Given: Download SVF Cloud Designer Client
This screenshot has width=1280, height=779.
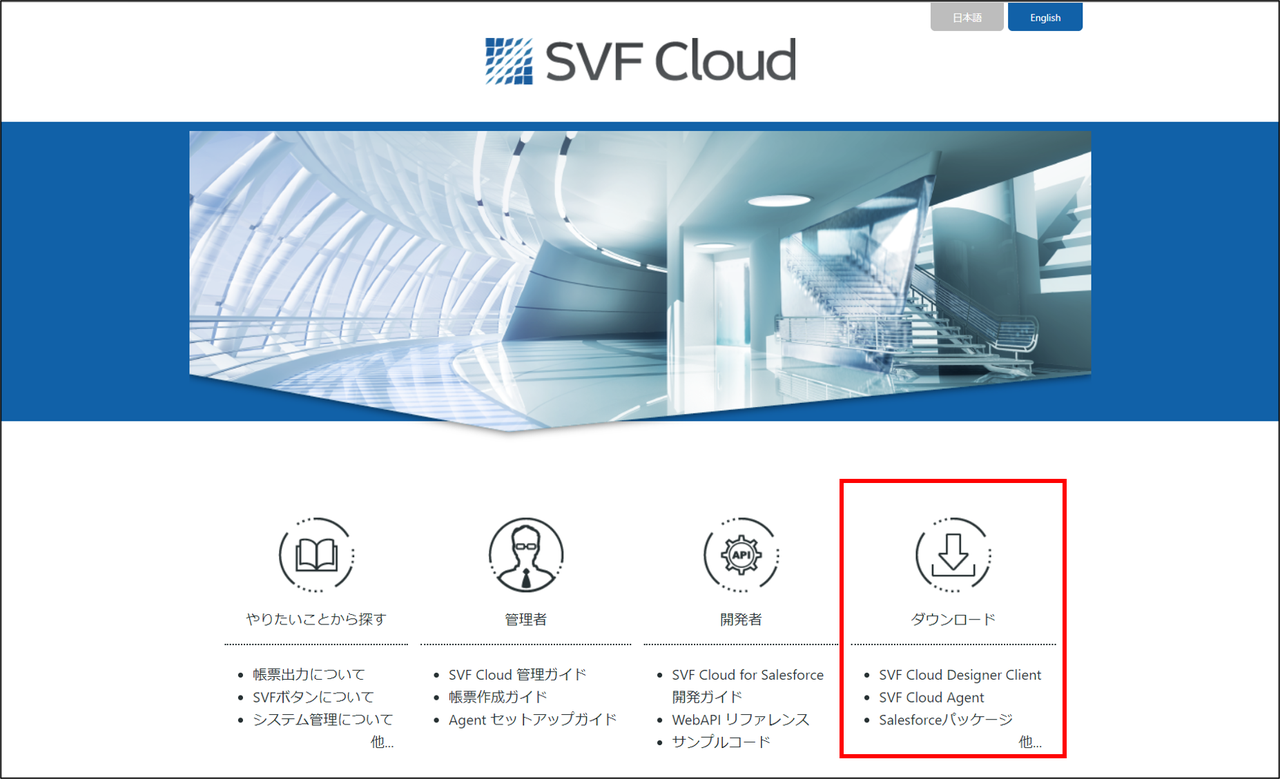Looking at the screenshot, I should click(959, 674).
